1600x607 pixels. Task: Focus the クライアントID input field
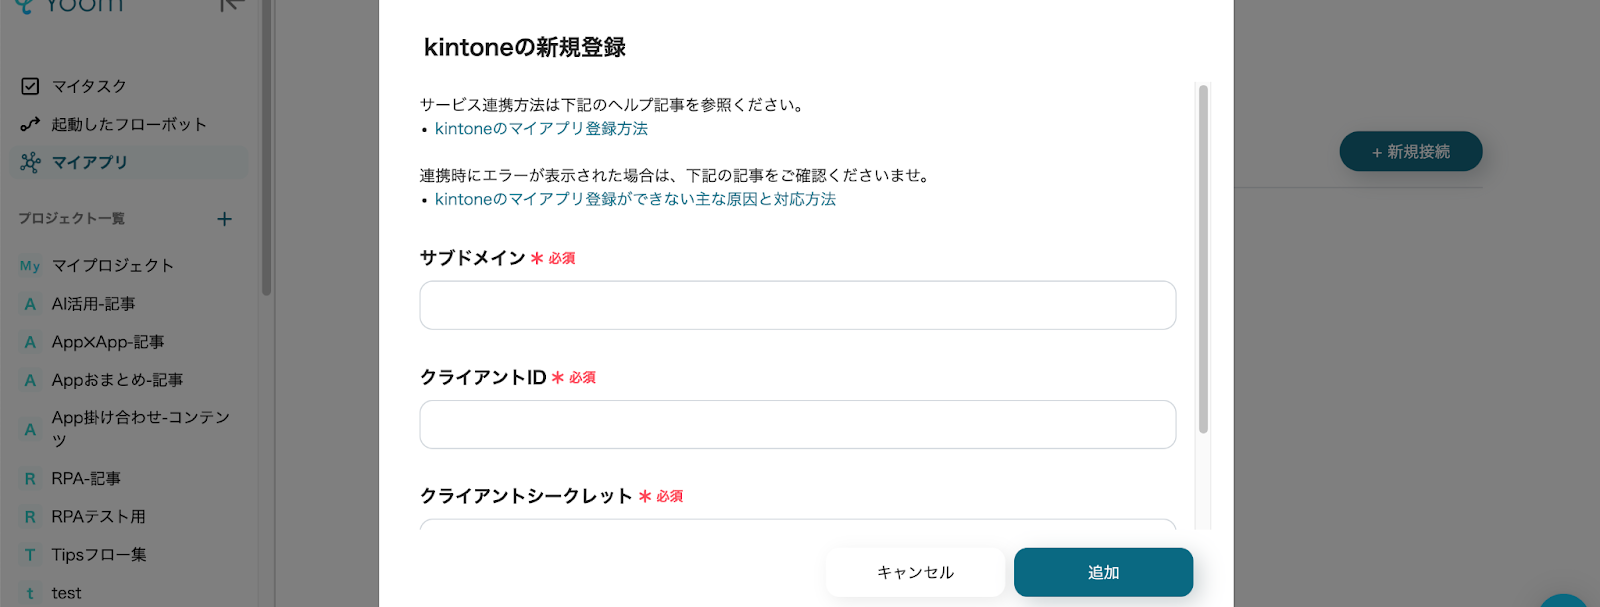point(798,425)
